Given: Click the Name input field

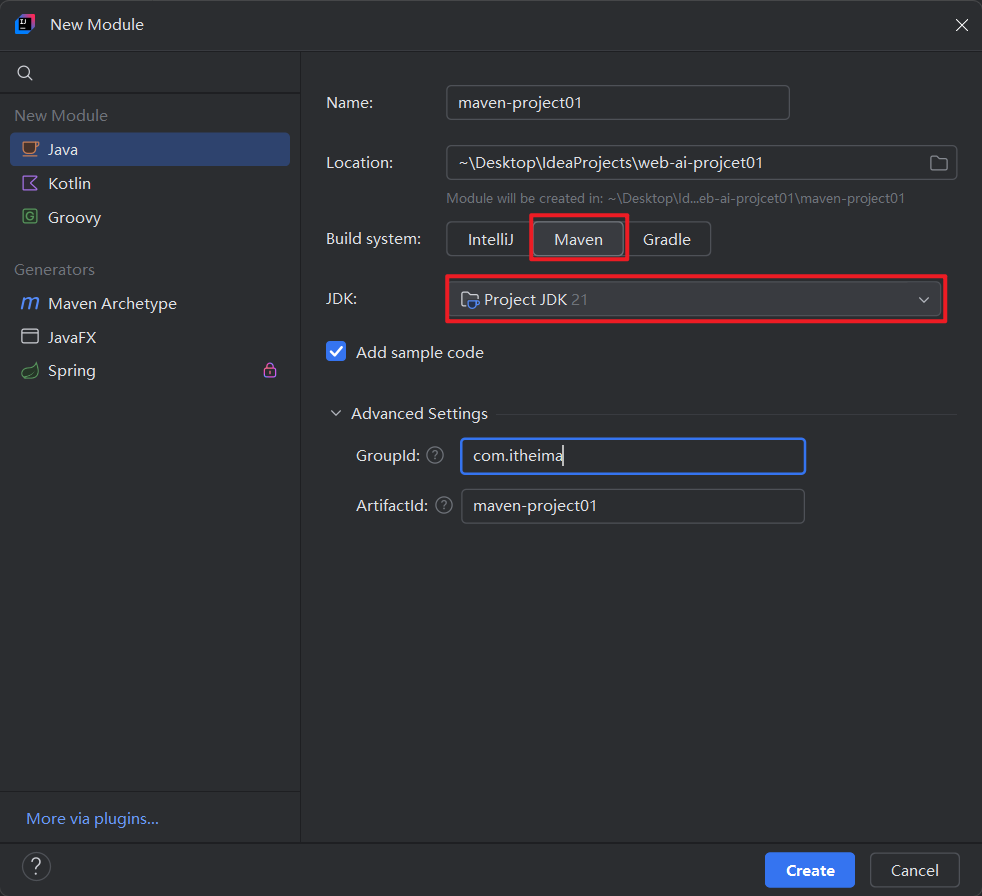Looking at the screenshot, I should tap(618, 103).
